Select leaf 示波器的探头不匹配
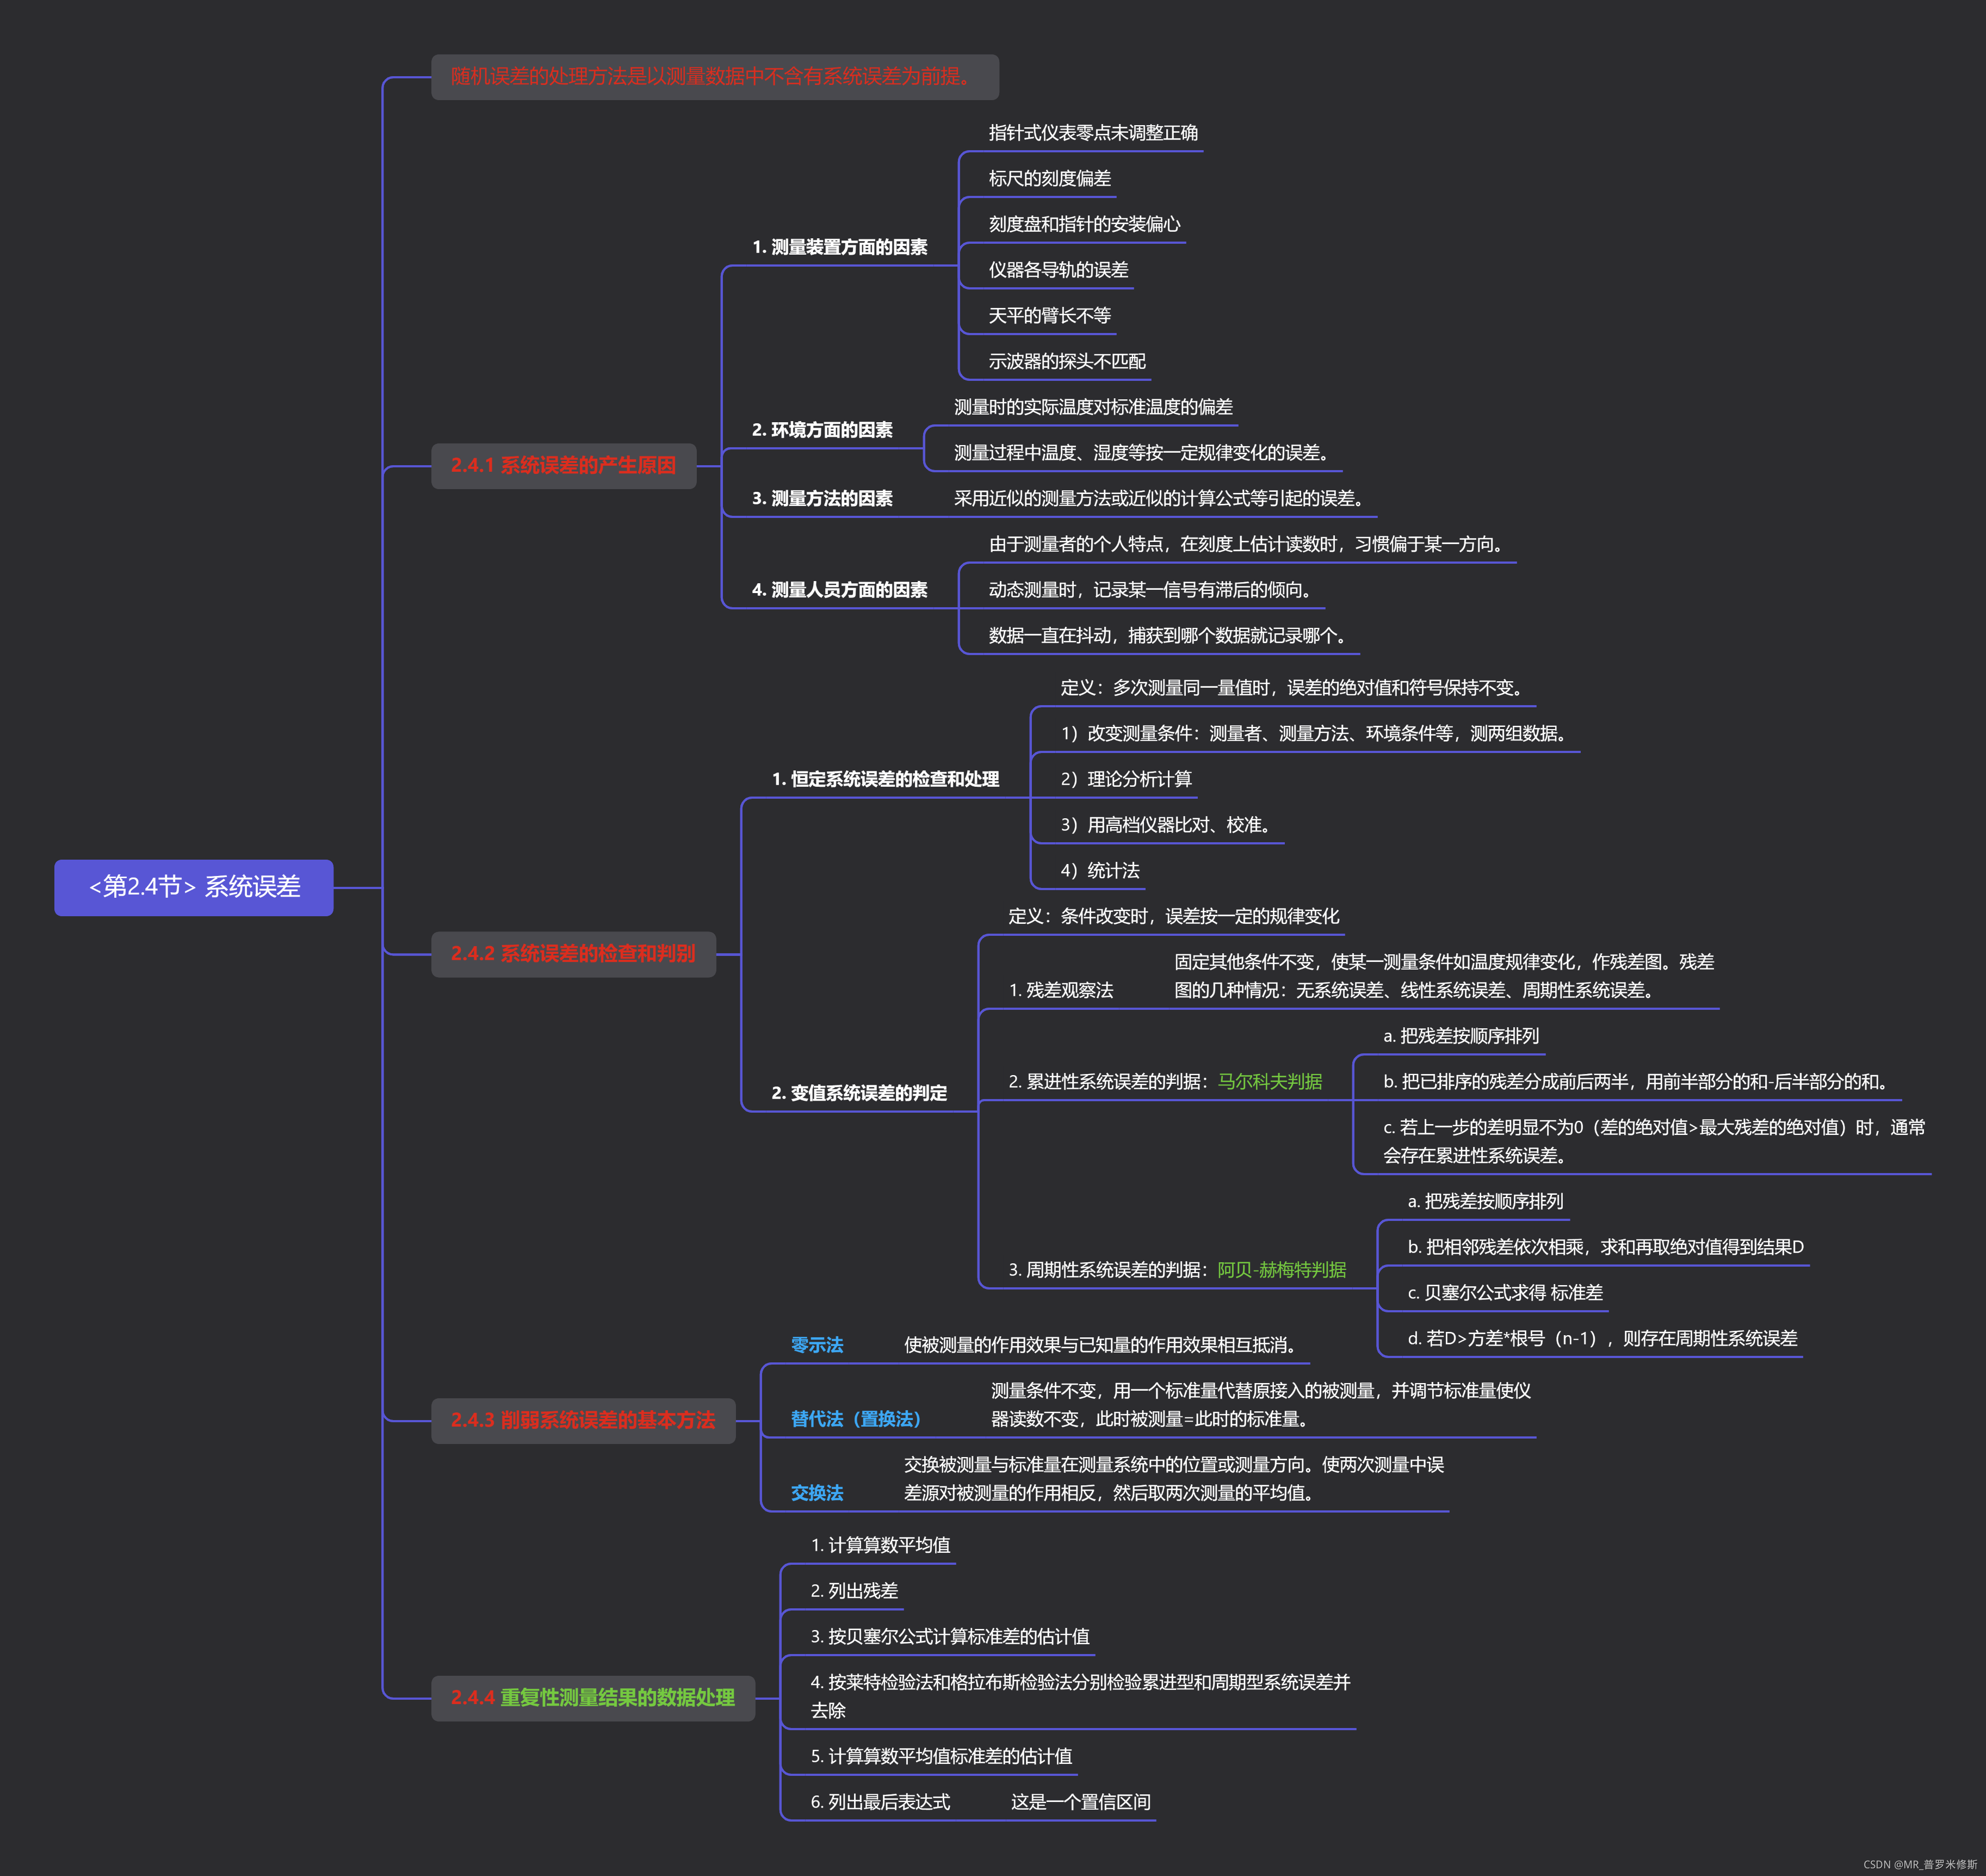Image resolution: width=1986 pixels, height=1876 pixels. 1067,361
